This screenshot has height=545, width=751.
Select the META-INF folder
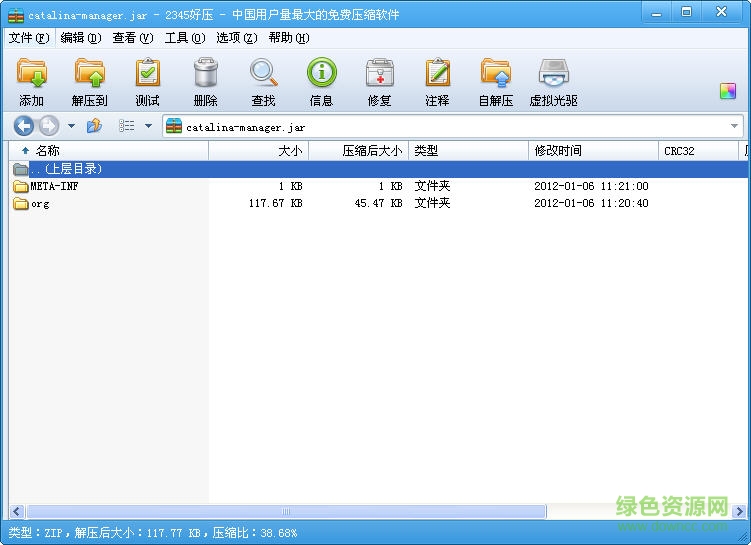pyautogui.click(x=54, y=186)
